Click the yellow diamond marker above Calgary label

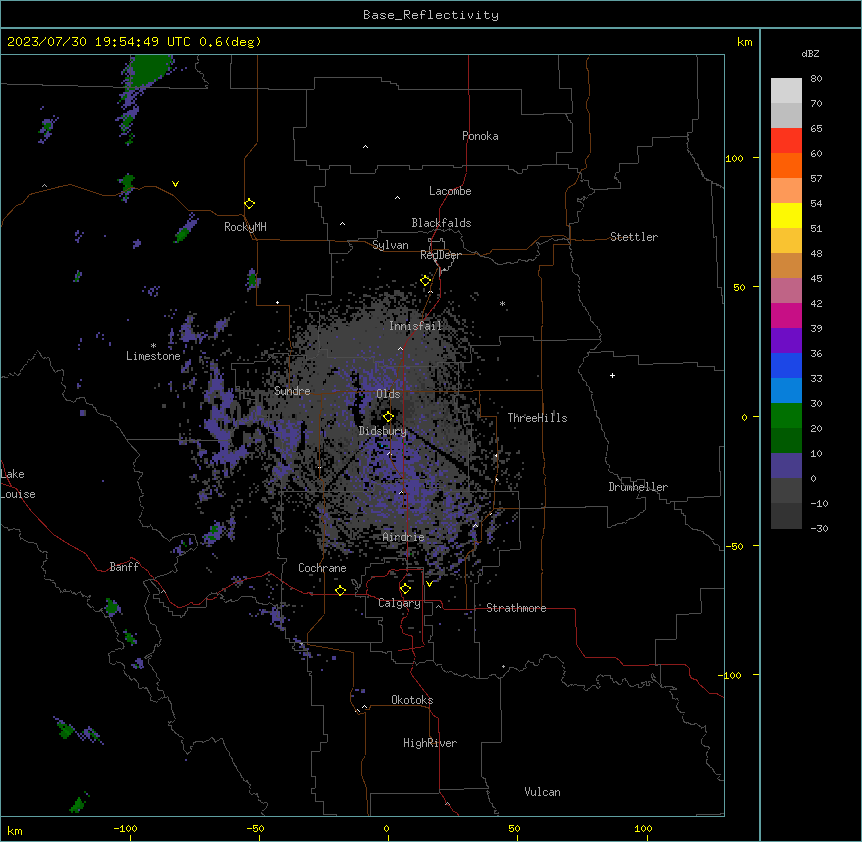[405, 589]
